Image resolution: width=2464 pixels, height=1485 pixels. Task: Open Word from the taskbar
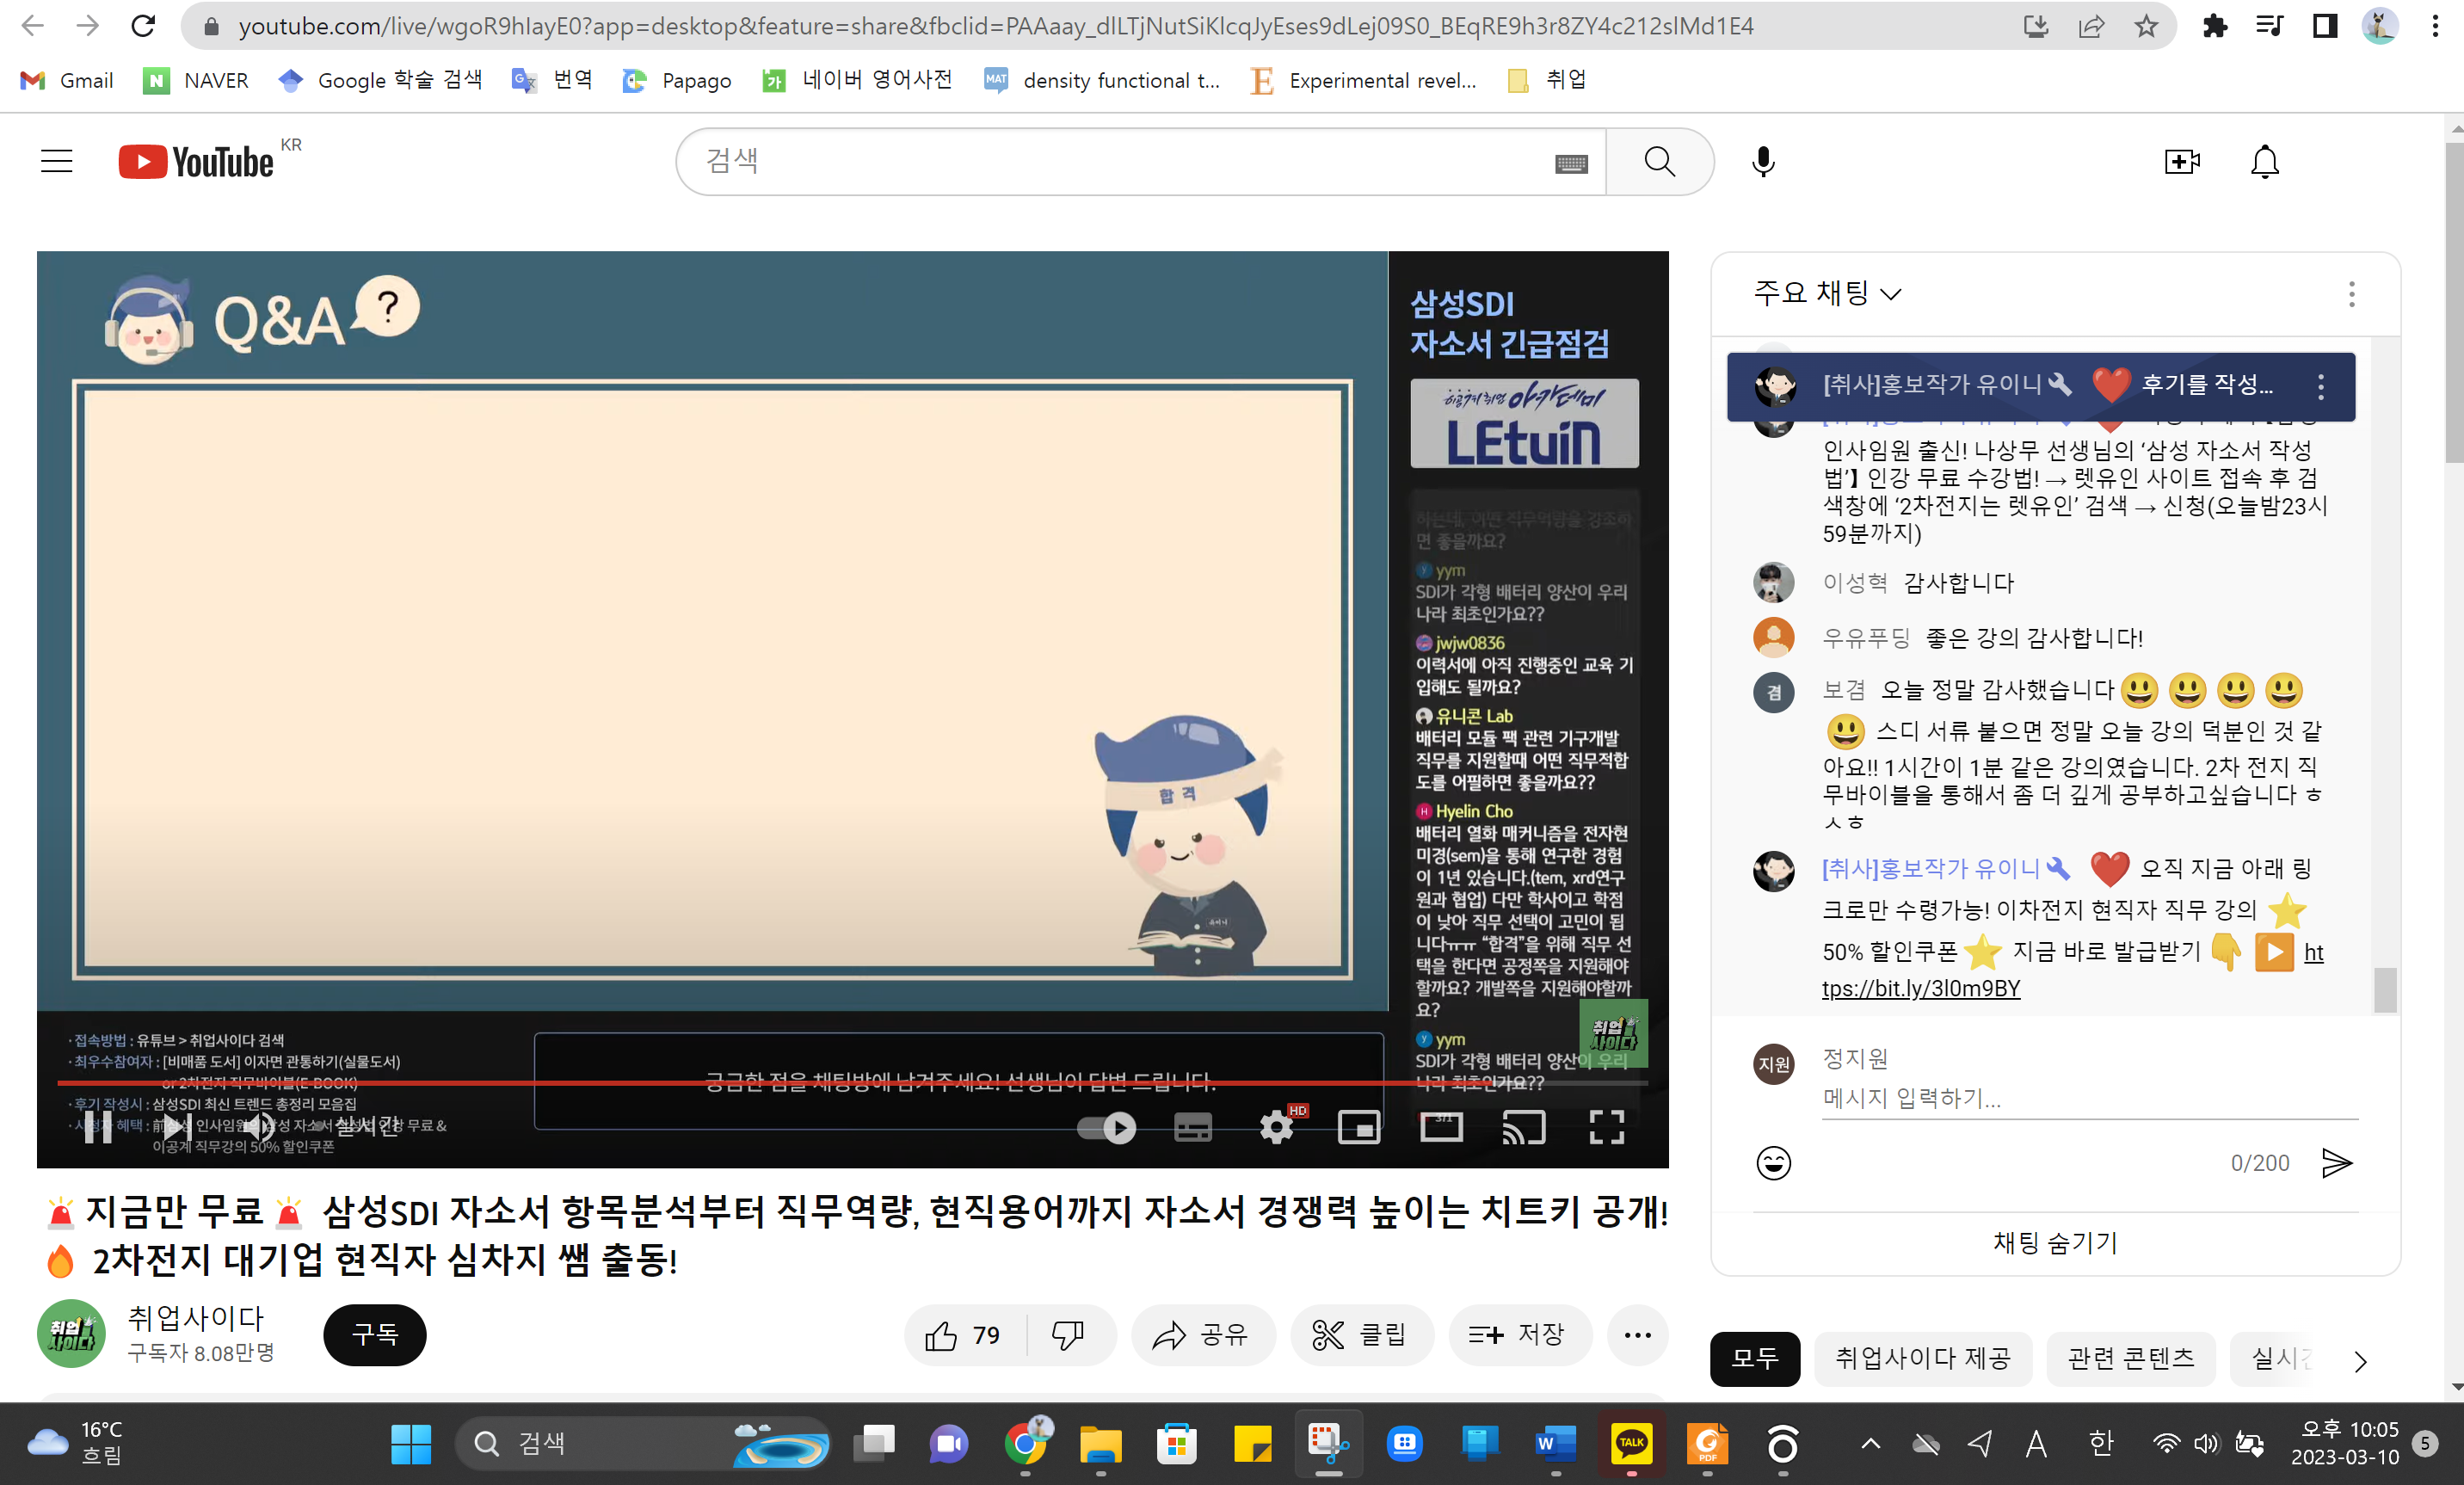pyautogui.click(x=1555, y=1443)
